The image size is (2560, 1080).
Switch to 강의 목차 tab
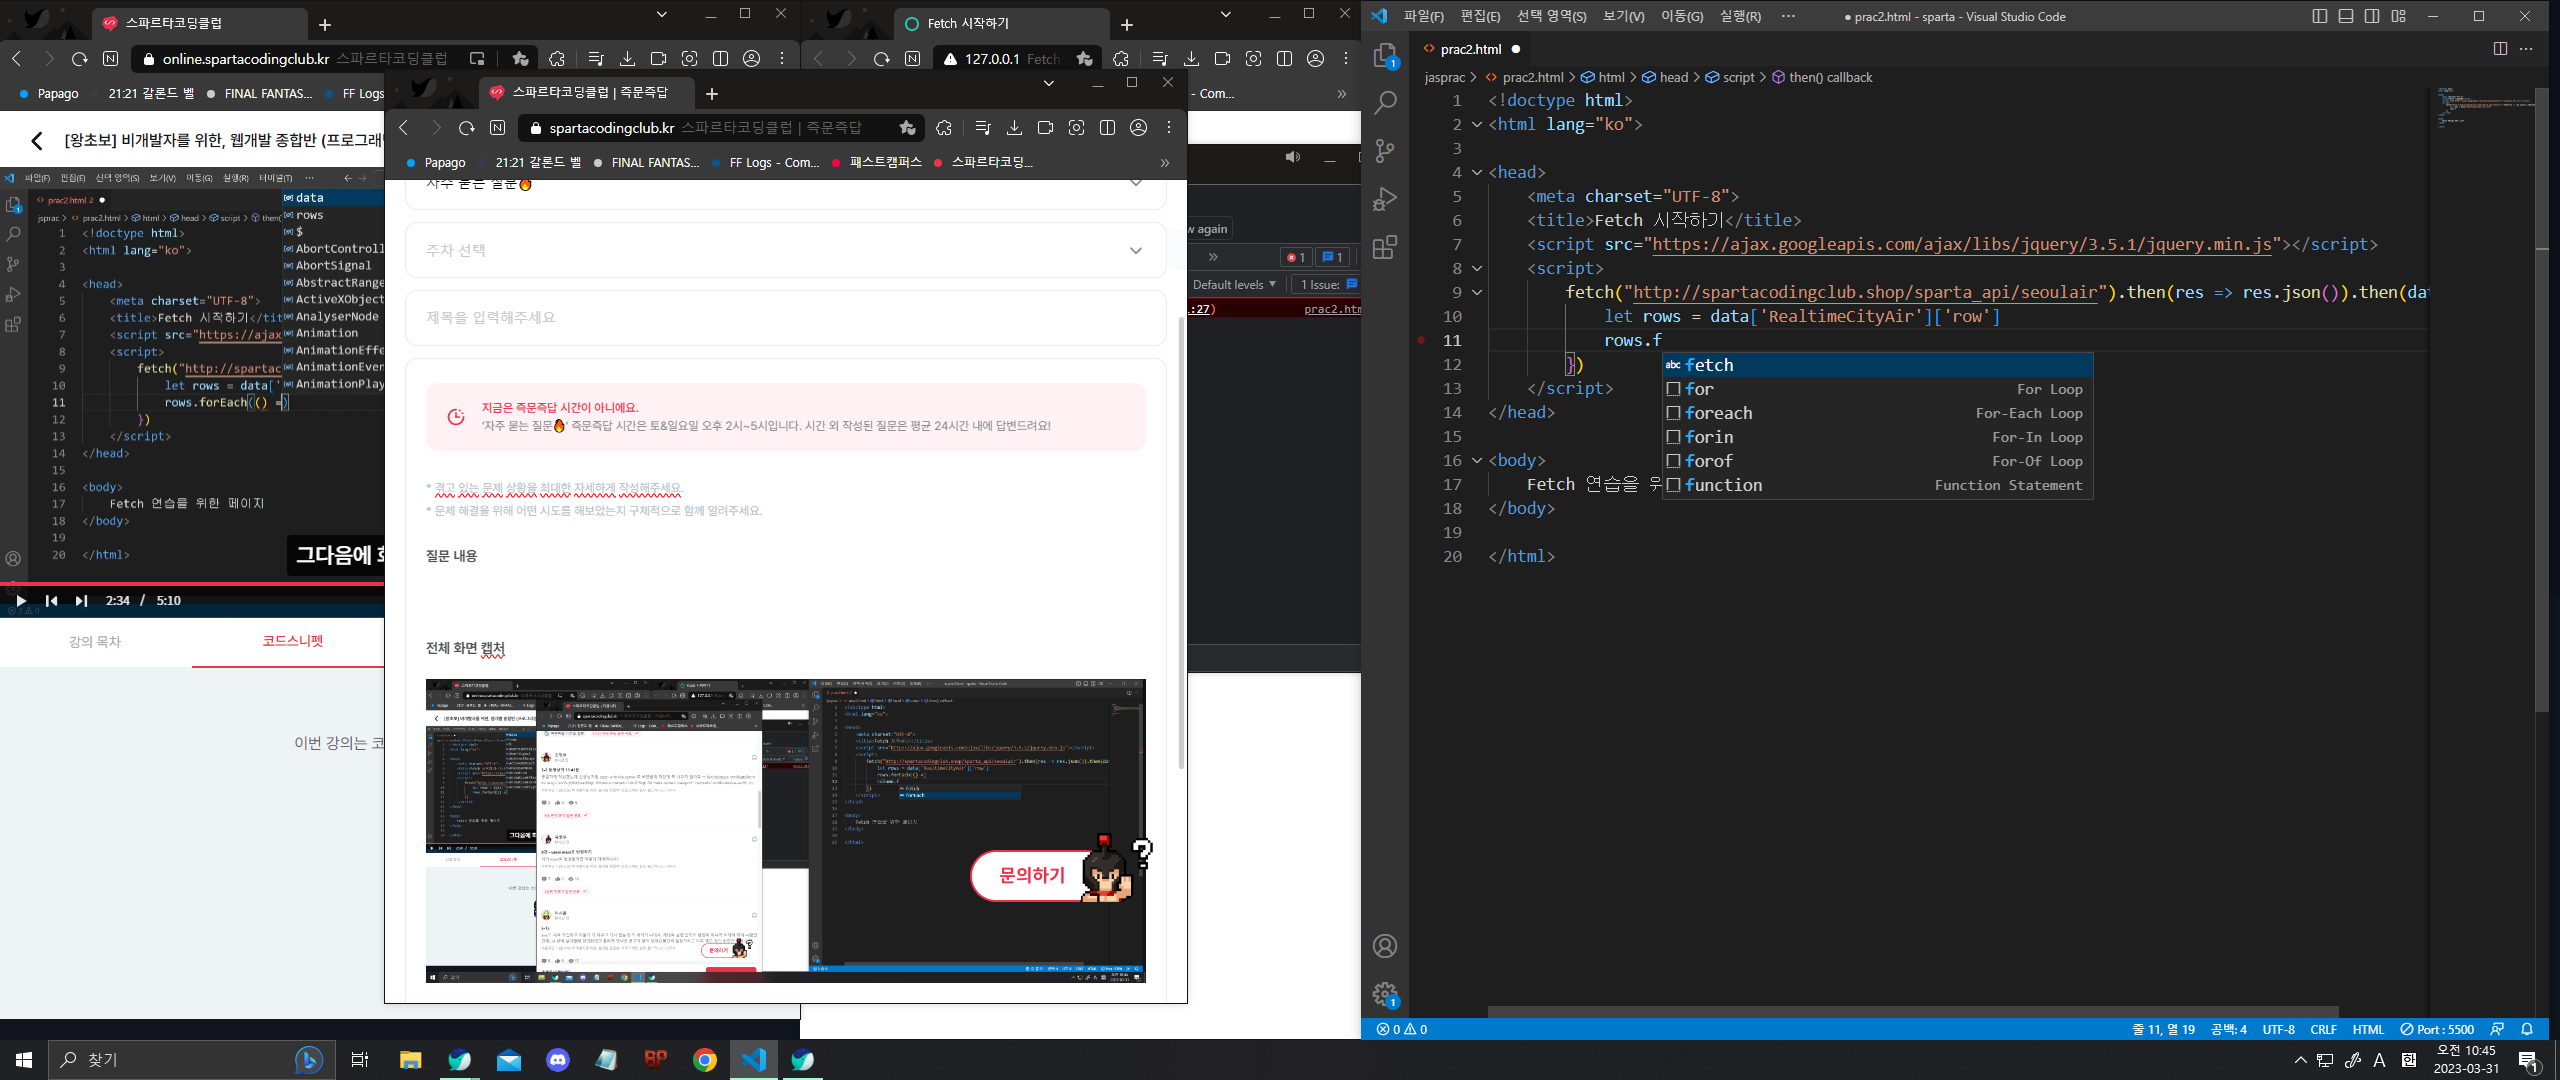coord(95,641)
